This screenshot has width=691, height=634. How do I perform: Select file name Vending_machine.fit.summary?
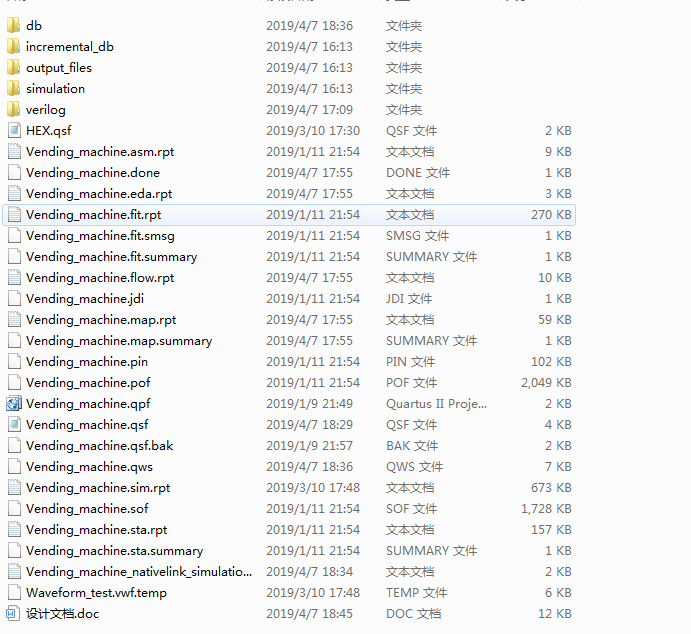(x=111, y=257)
